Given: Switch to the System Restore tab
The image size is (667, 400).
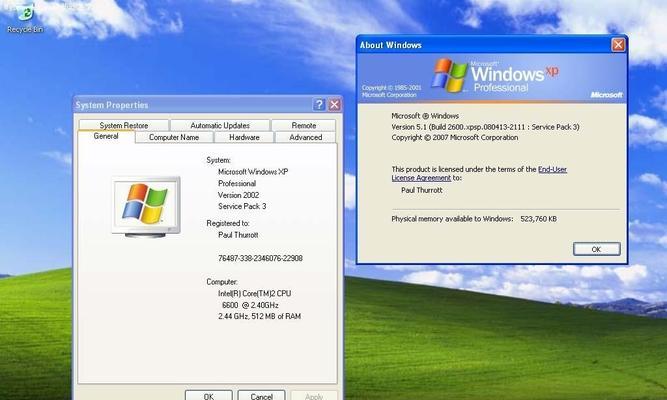Looking at the screenshot, I should tap(124, 125).
